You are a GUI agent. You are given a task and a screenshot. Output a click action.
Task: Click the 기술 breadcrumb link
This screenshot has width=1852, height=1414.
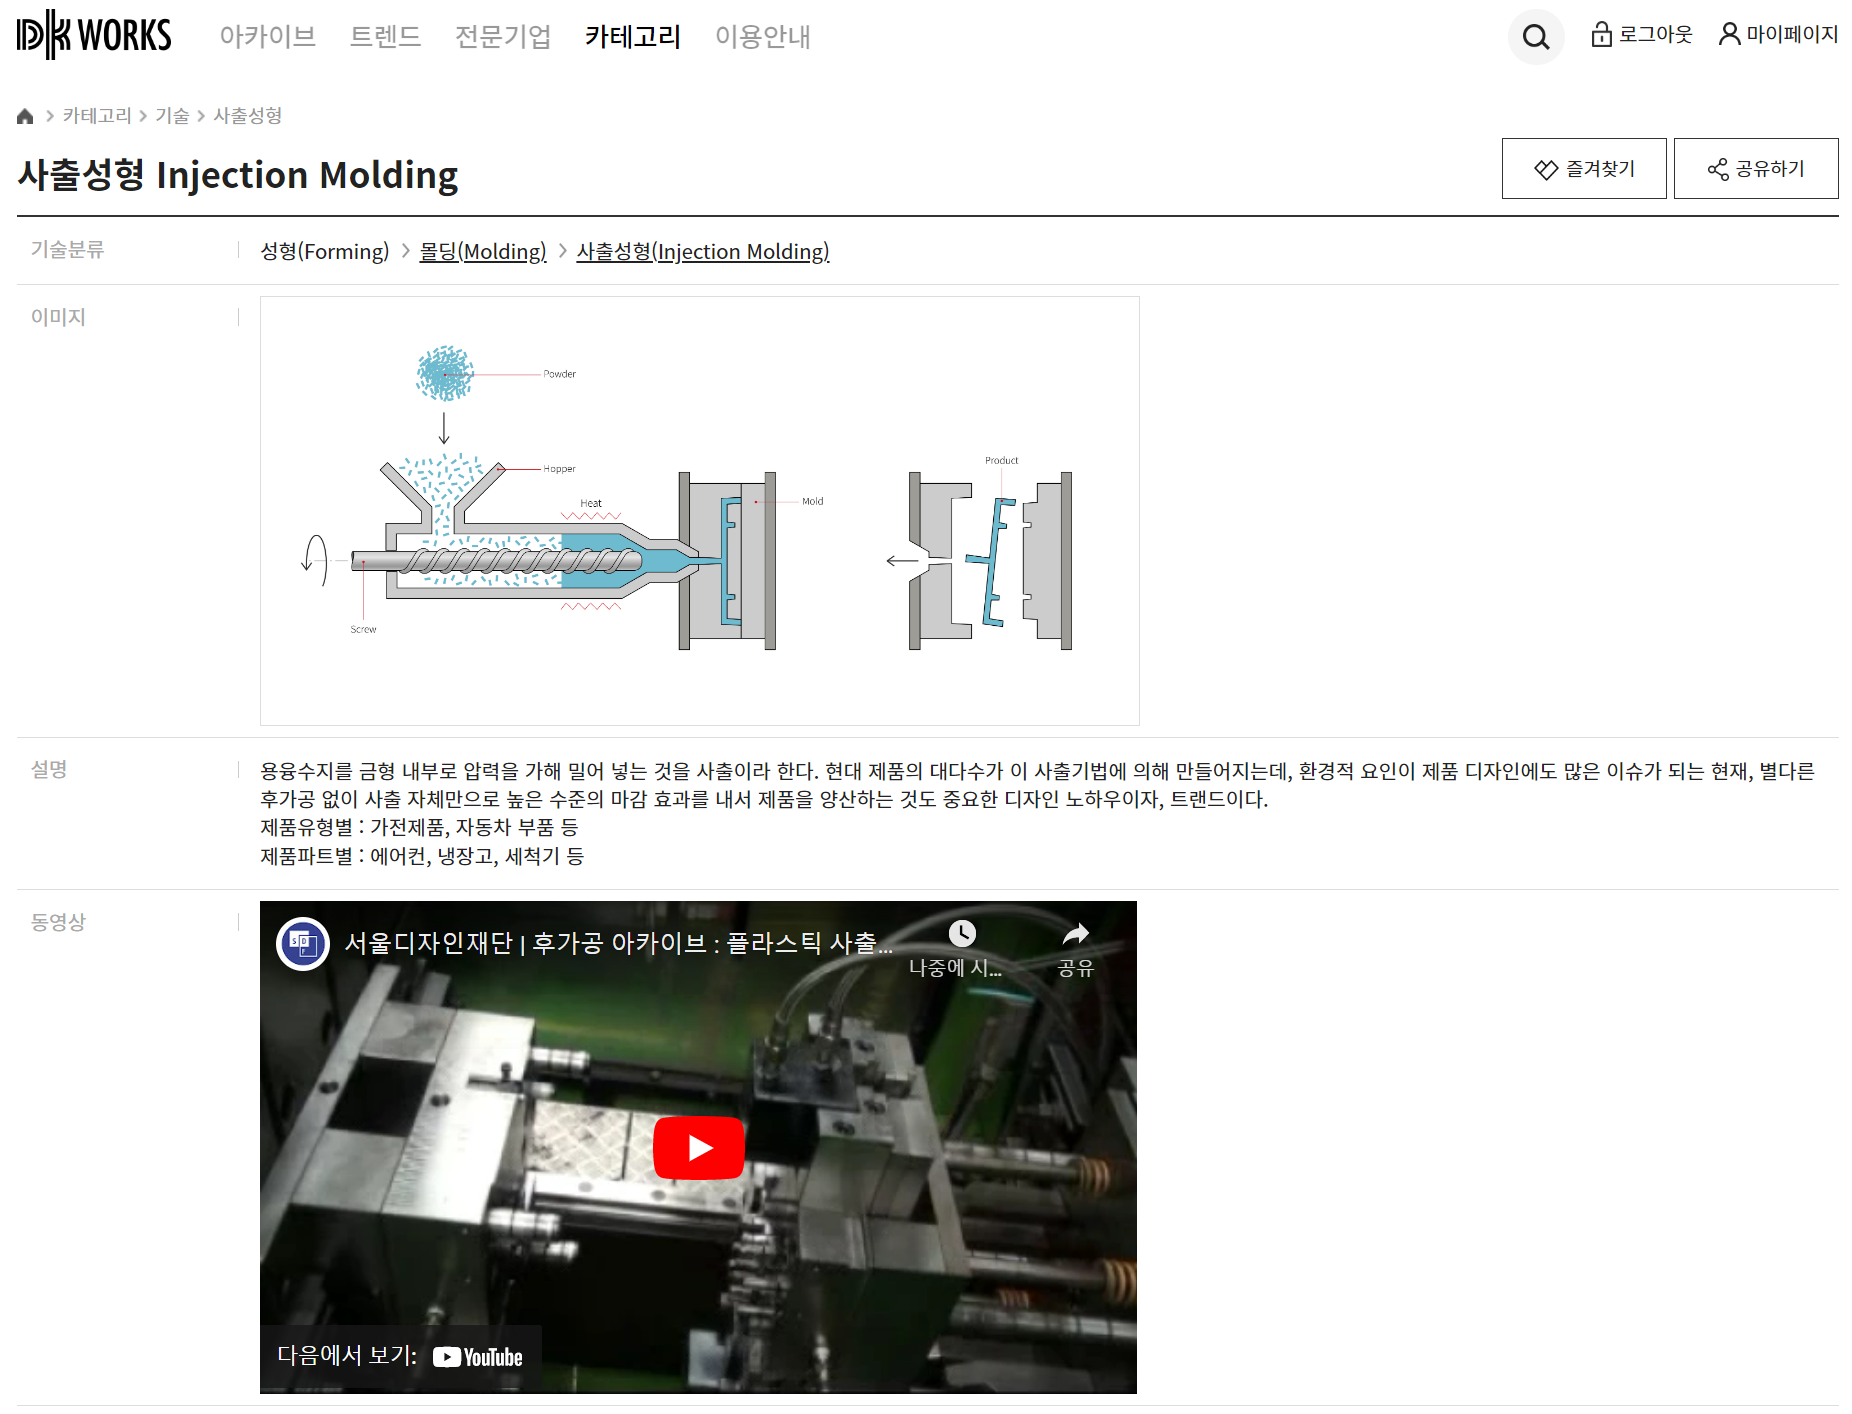[172, 116]
